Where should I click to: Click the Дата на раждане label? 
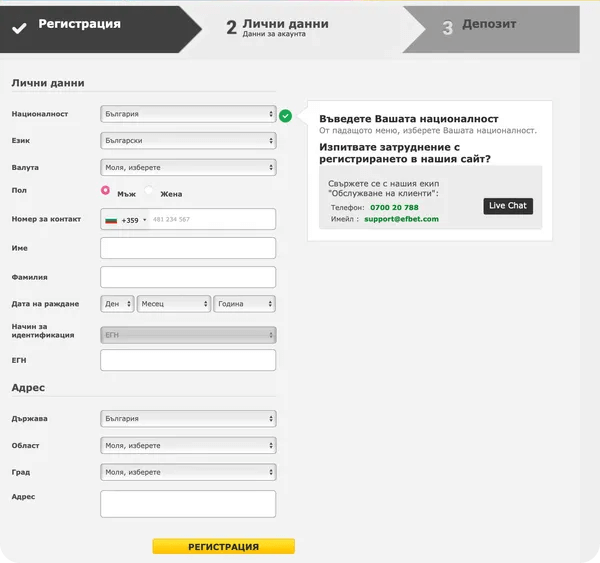coord(45,304)
